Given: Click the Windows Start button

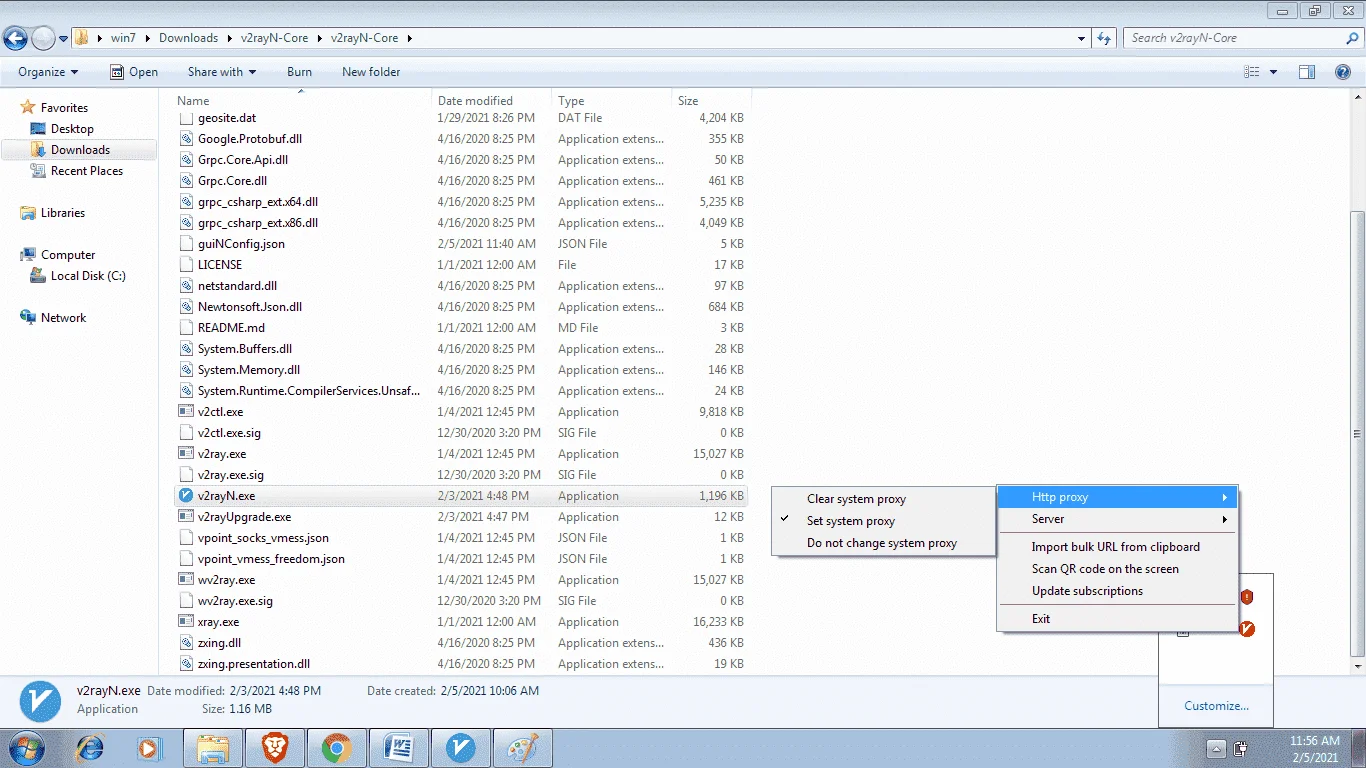Looking at the screenshot, I should 27,748.
